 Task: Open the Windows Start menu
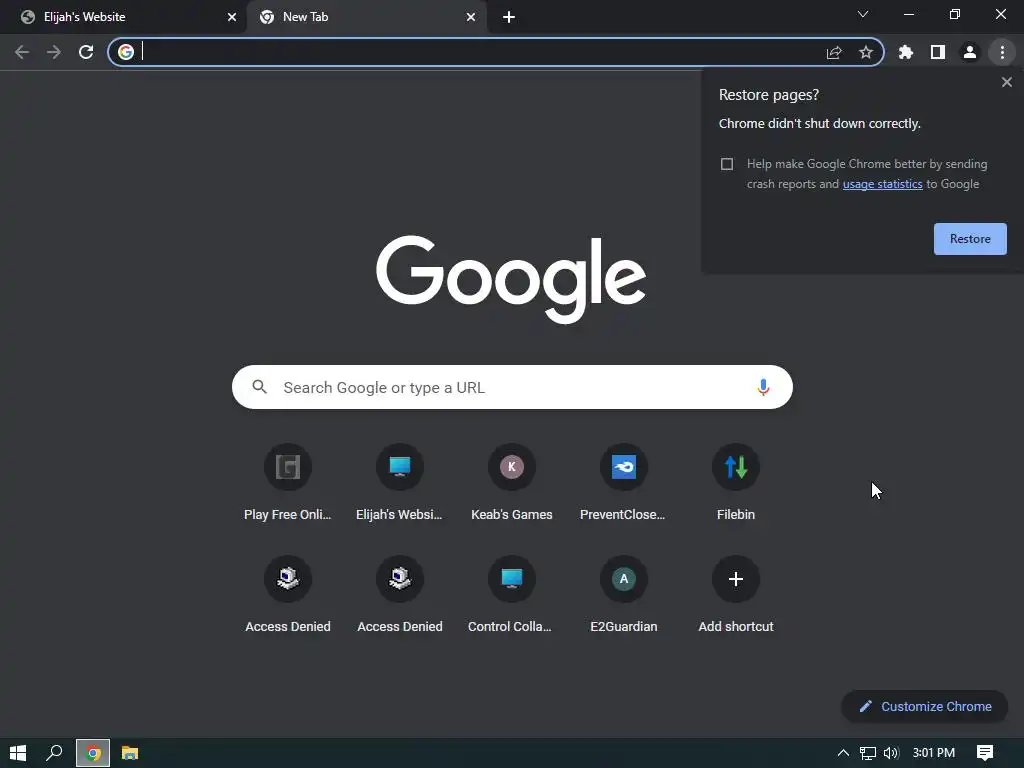click(18, 753)
